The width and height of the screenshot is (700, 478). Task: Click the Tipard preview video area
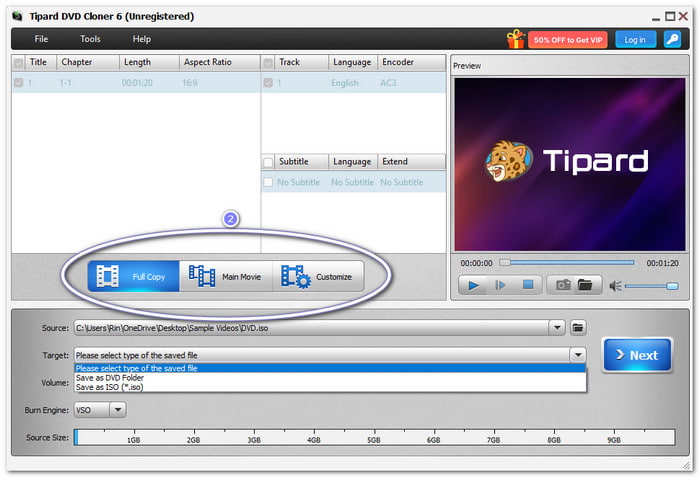570,164
